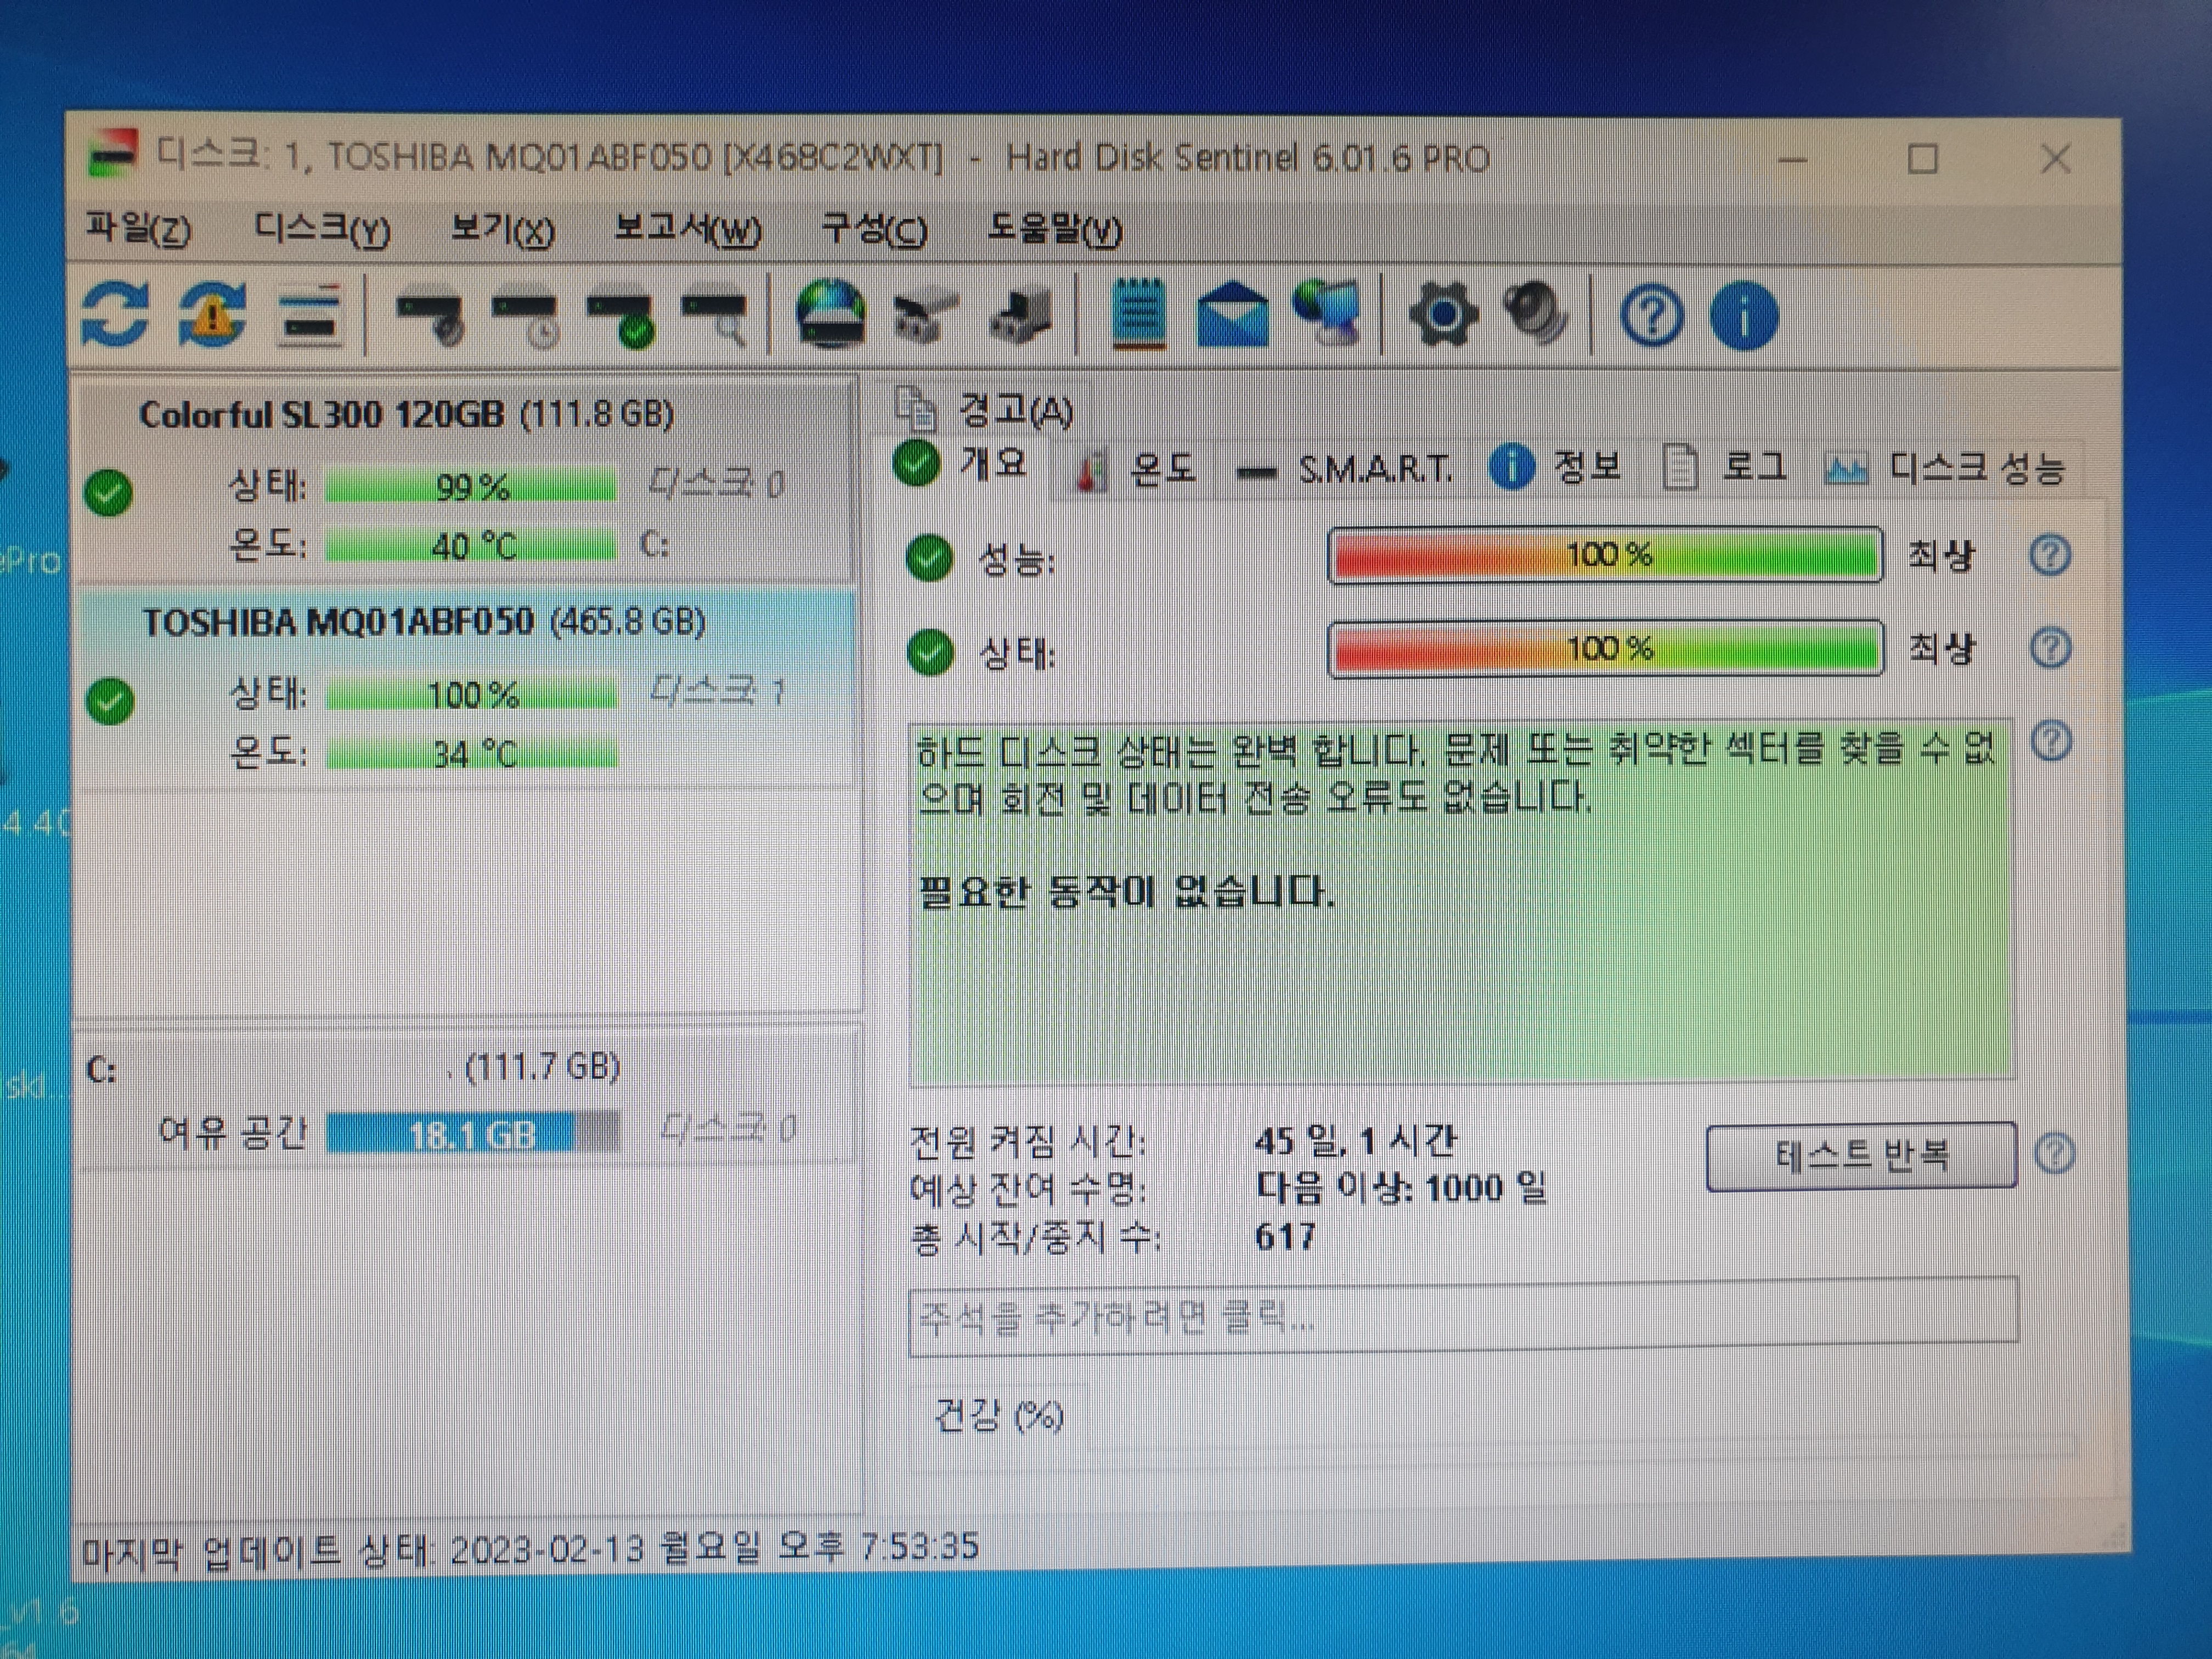
Task: Click estimated lifetime 다음 이상: 1000 일
Action: coord(1401,1188)
